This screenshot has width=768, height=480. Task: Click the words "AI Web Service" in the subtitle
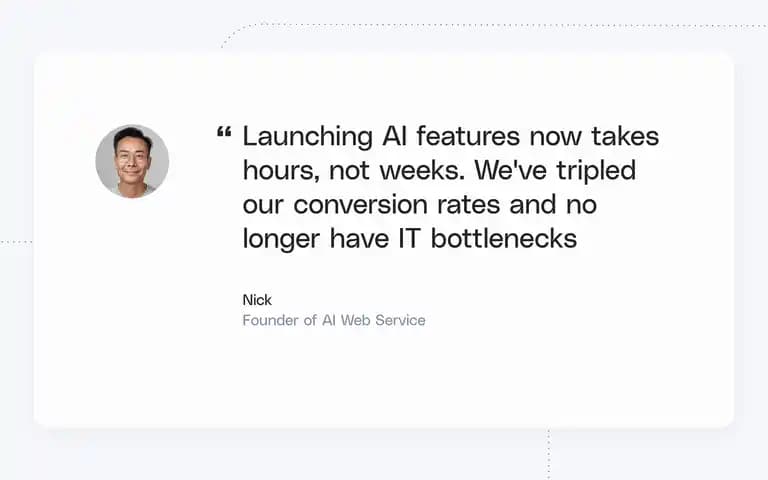tap(374, 320)
